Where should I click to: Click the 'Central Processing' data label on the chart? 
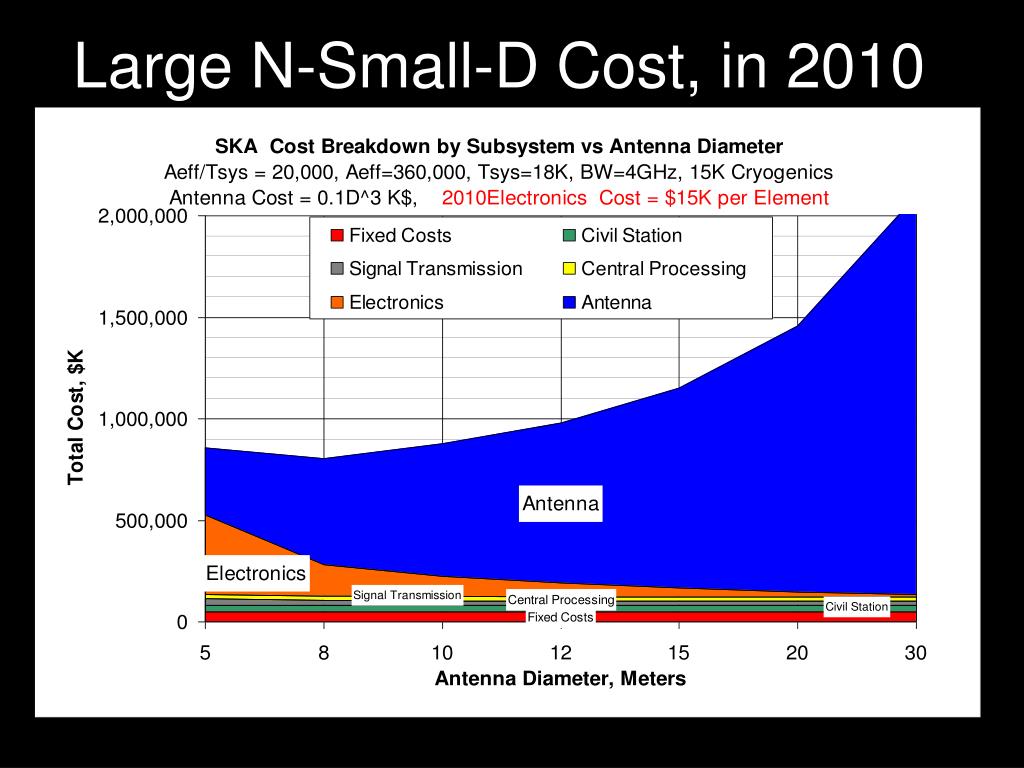[x=561, y=600]
